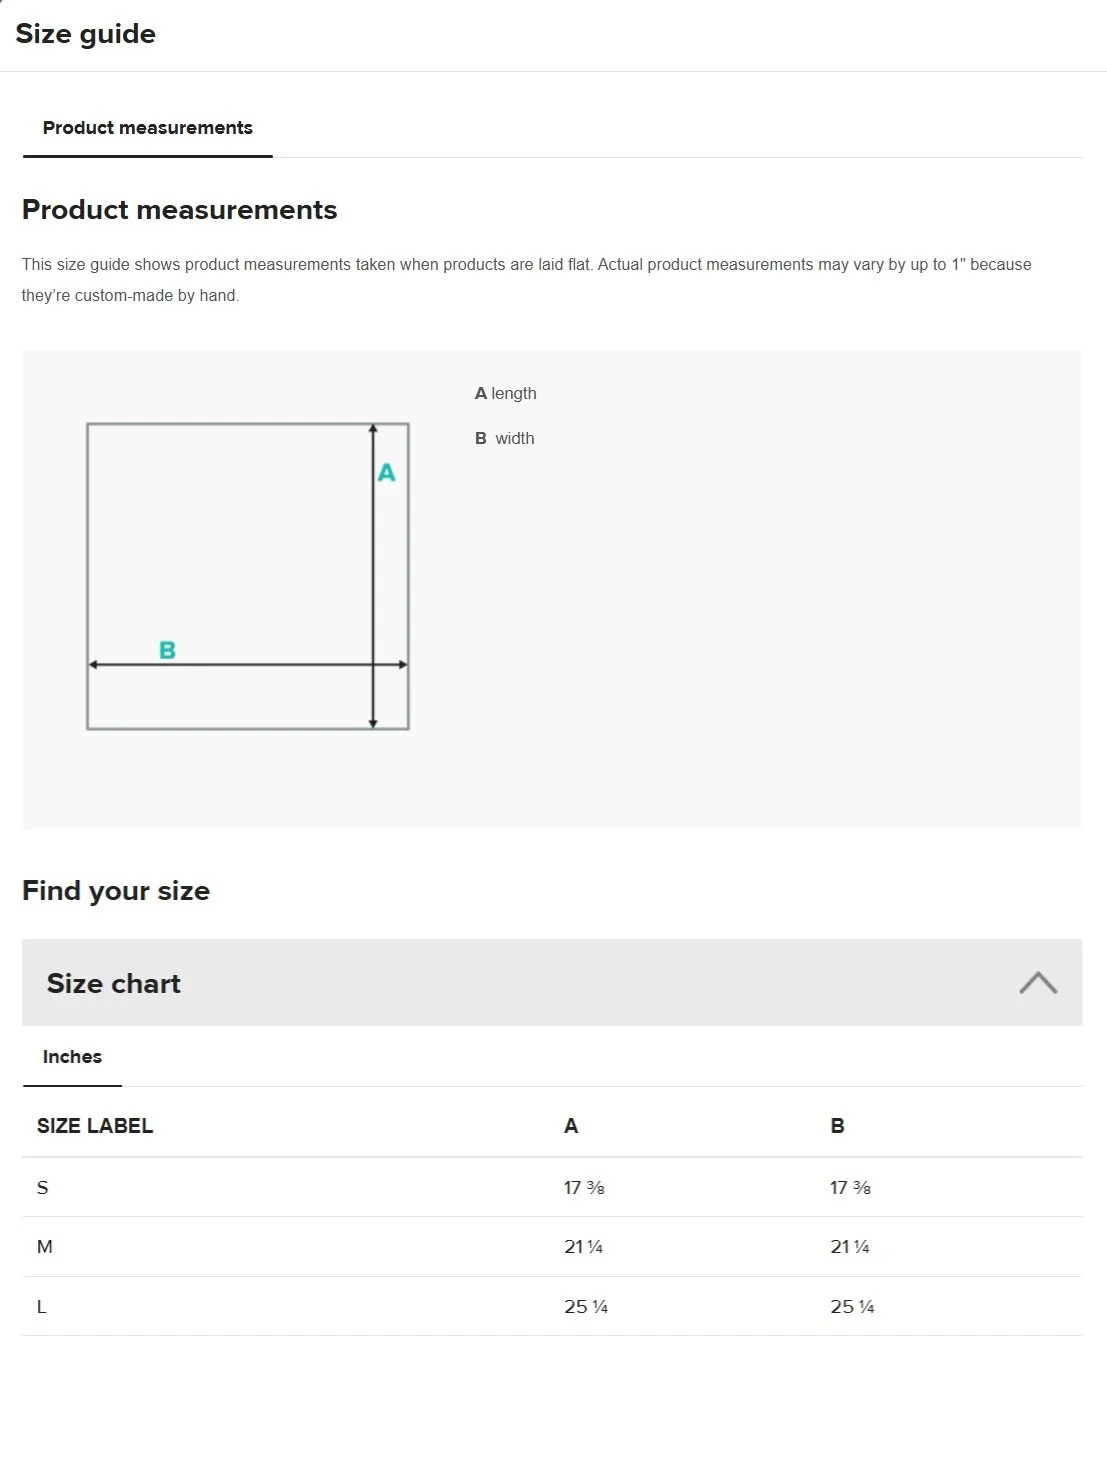
Task: Click the teal A label in diagram
Action: pyautogui.click(x=386, y=473)
